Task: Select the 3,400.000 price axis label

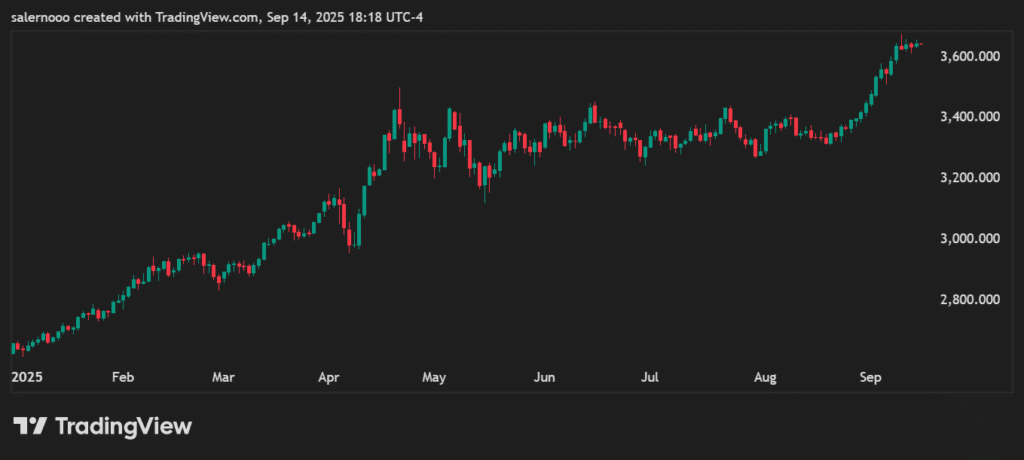Action: [969, 117]
